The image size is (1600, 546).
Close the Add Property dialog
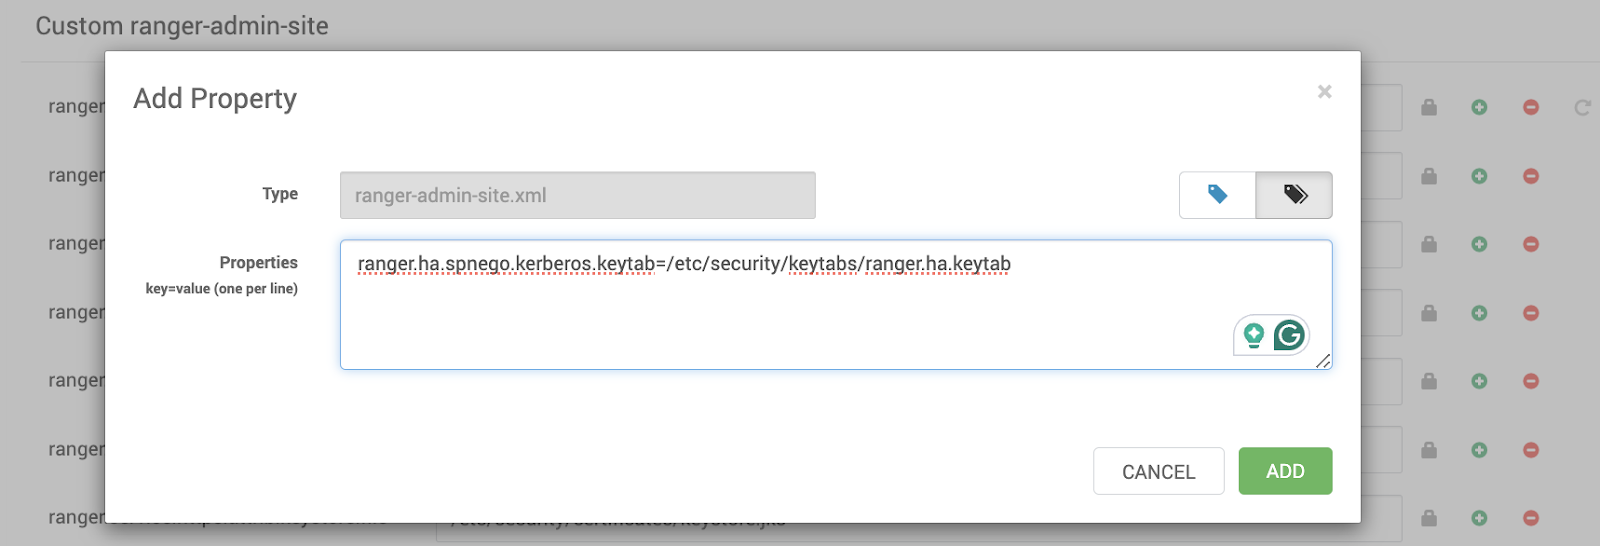1324,92
